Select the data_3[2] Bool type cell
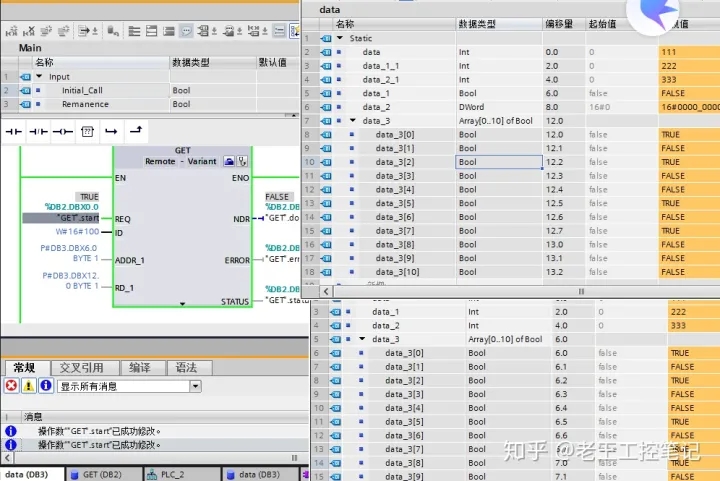 499,161
